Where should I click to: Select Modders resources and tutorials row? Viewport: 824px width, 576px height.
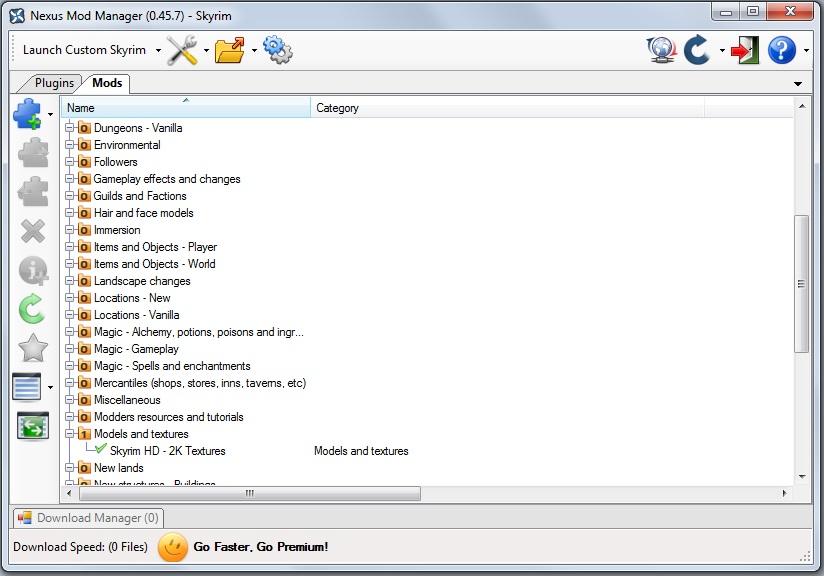coord(168,417)
